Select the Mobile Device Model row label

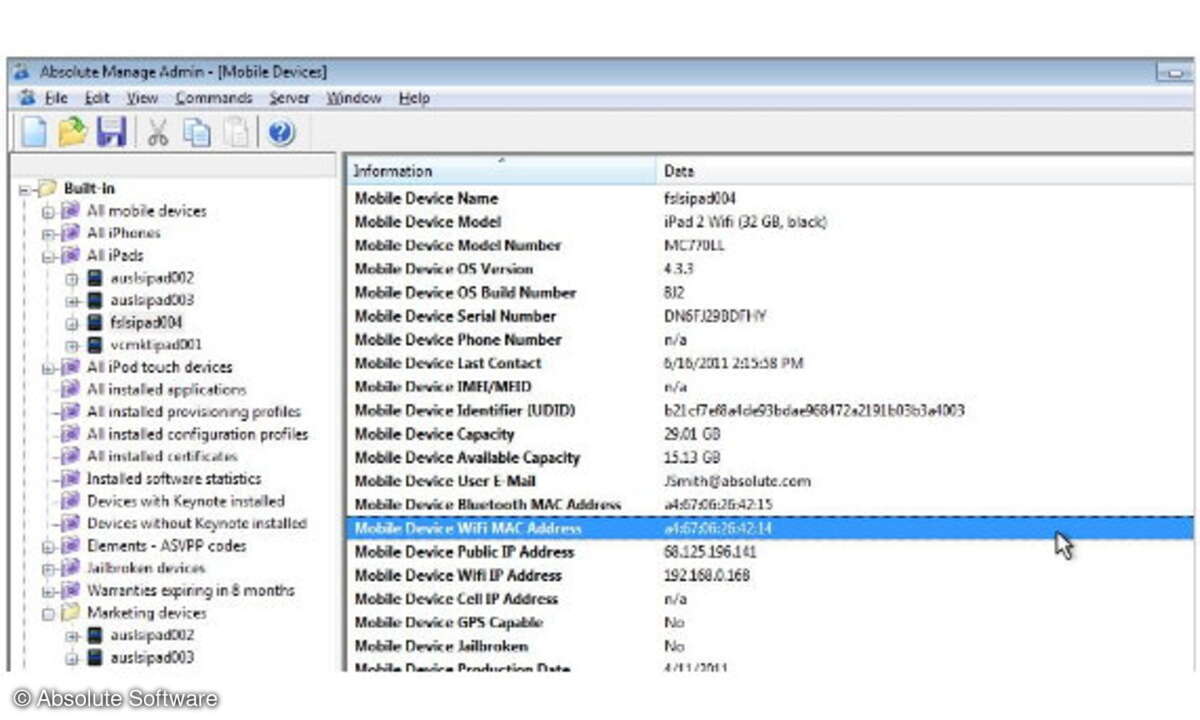pyautogui.click(x=428, y=222)
